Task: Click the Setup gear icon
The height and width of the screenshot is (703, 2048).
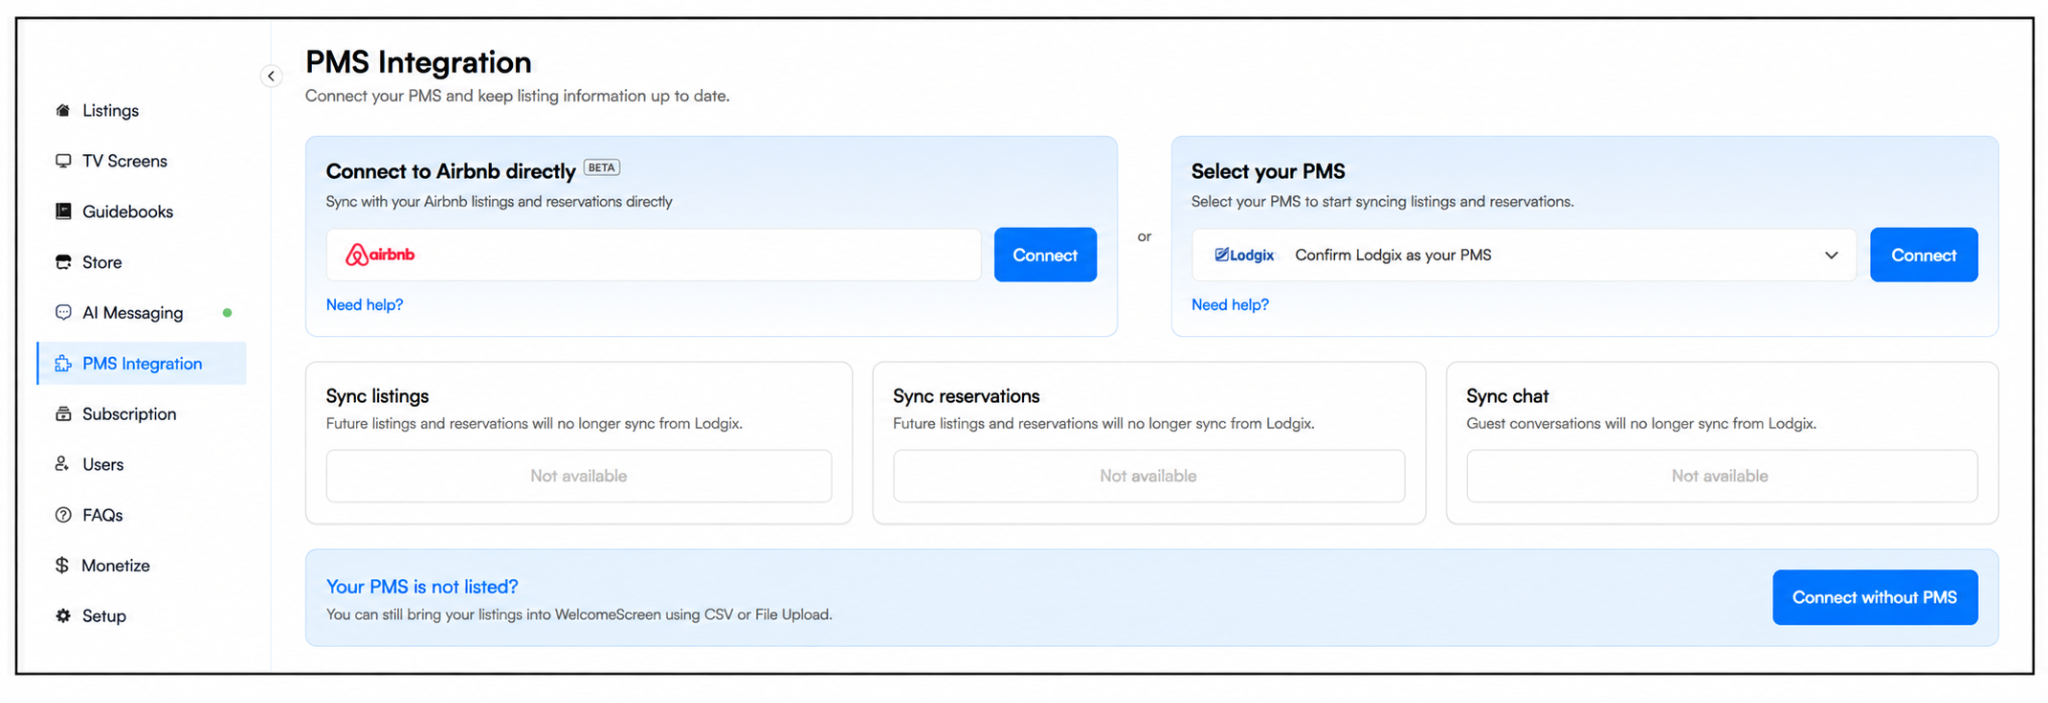Action: coord(63,616)
